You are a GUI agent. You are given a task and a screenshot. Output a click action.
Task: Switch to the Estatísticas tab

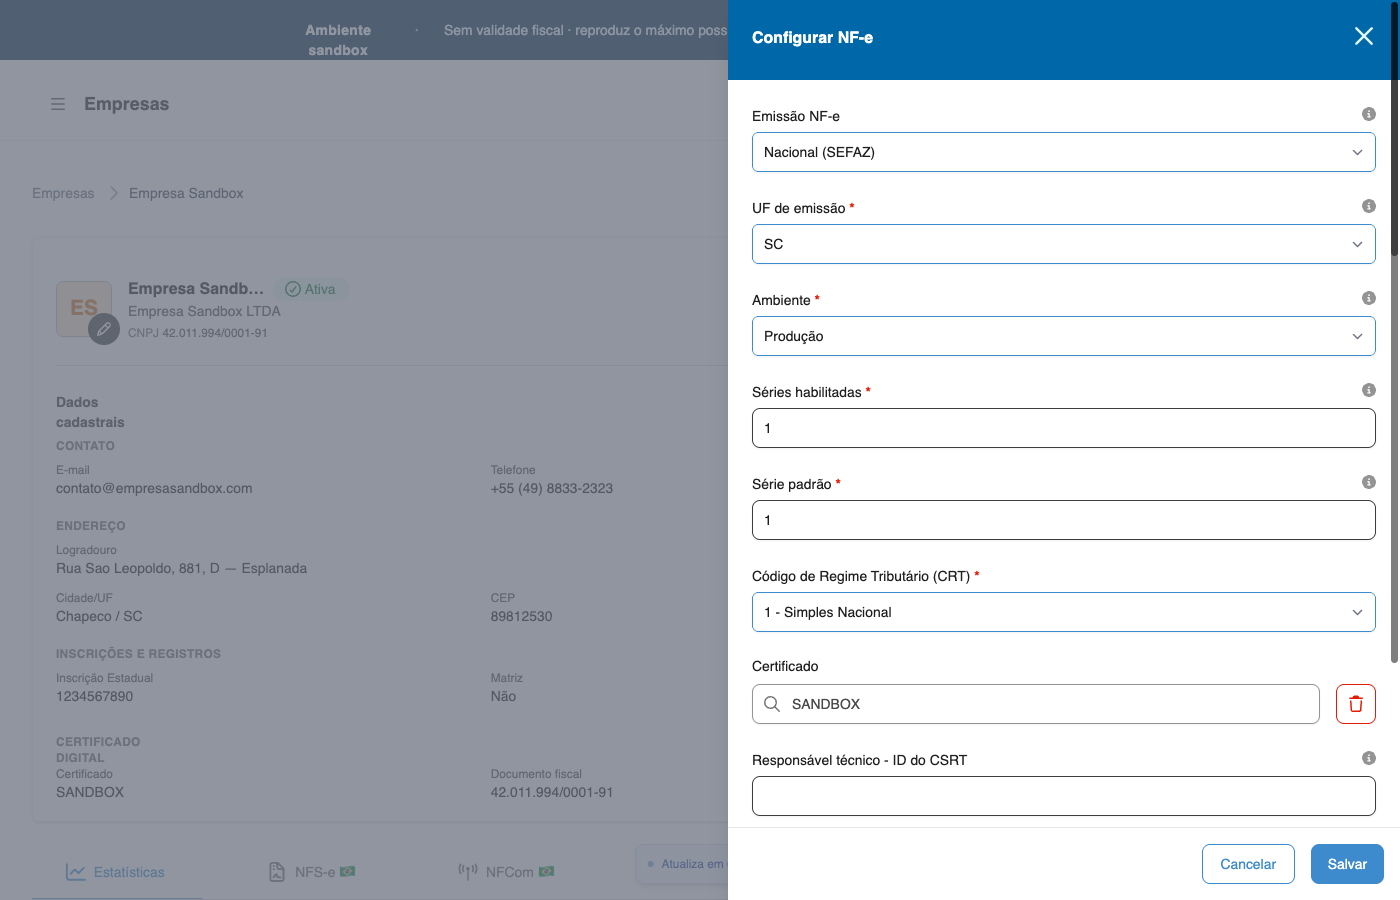116,872
